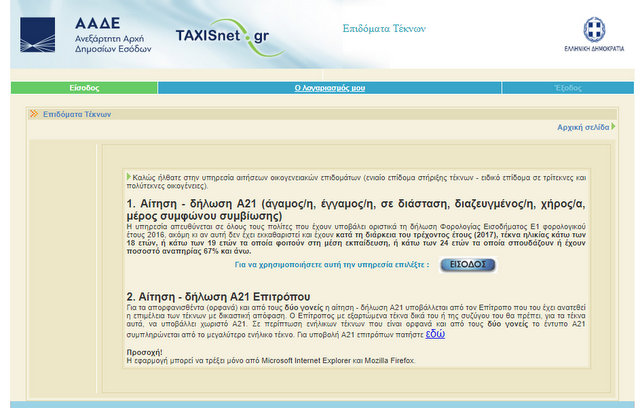This screenshot has height=408, width=640.
Task: Click the orange double-arrow breadcrumb icon
Action: tap(34, 114)
